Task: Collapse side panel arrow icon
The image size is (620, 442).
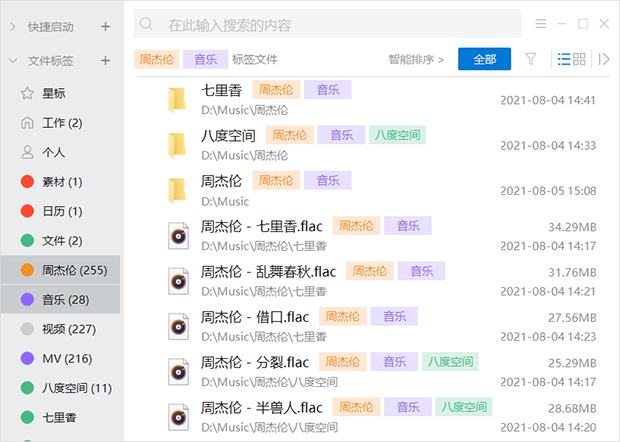Action: [603, 59]
